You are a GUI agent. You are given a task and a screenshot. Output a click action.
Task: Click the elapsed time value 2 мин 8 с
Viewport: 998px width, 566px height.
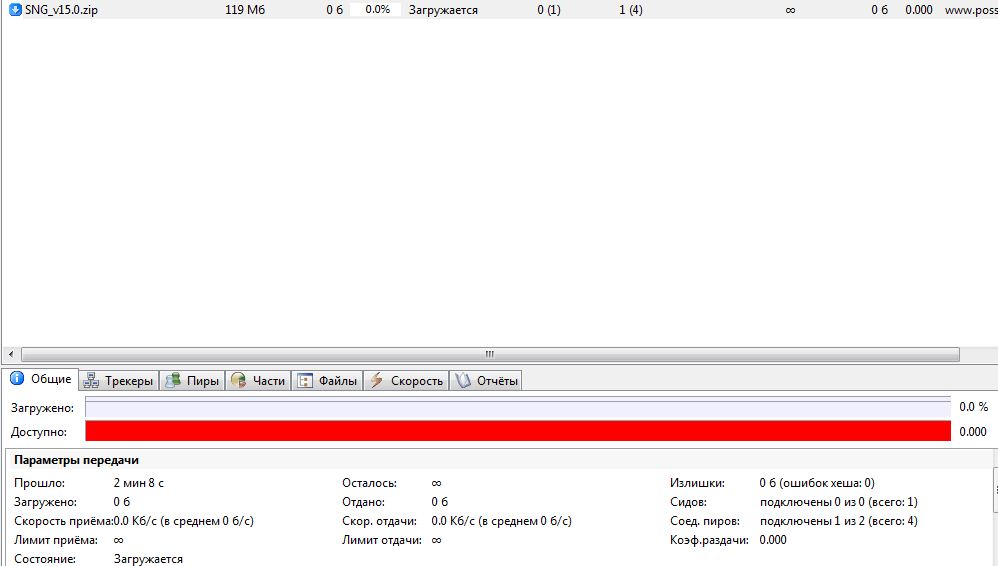pos(139,483)
